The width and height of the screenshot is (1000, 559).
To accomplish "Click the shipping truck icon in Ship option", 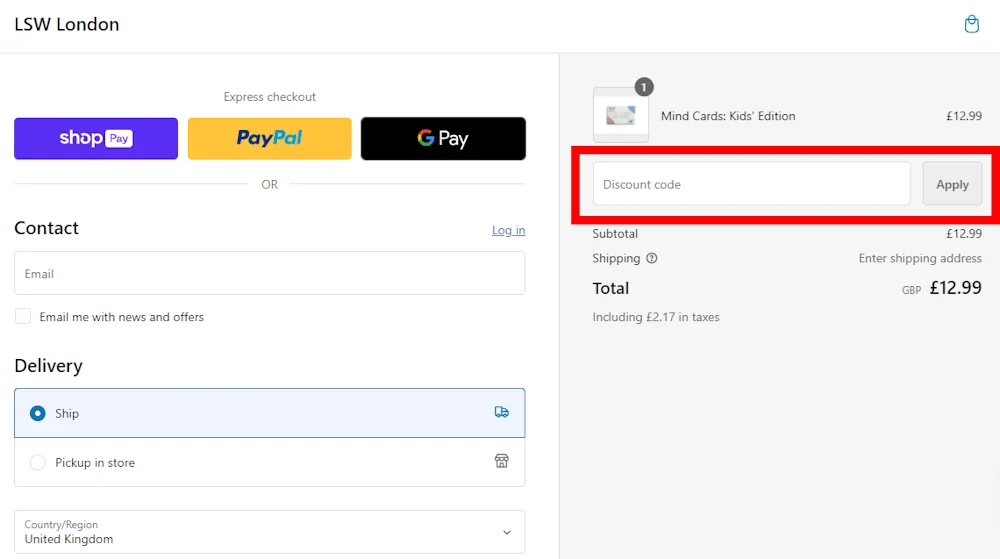I will [x=501, y=412].
